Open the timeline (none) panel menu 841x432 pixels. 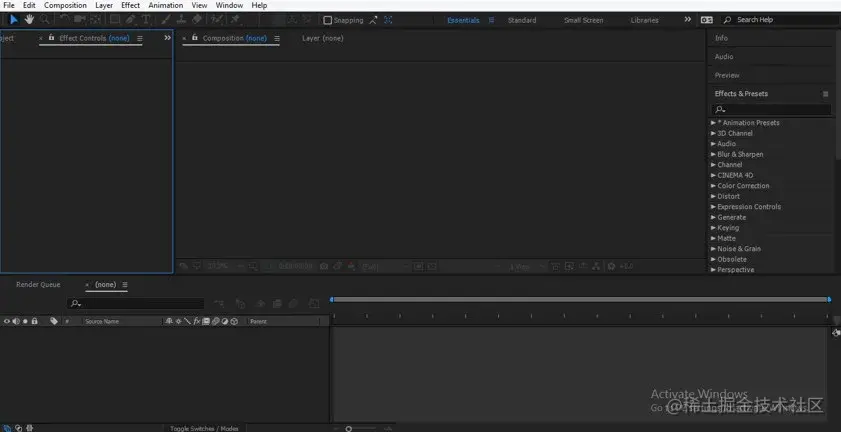[x=125, y=284]
